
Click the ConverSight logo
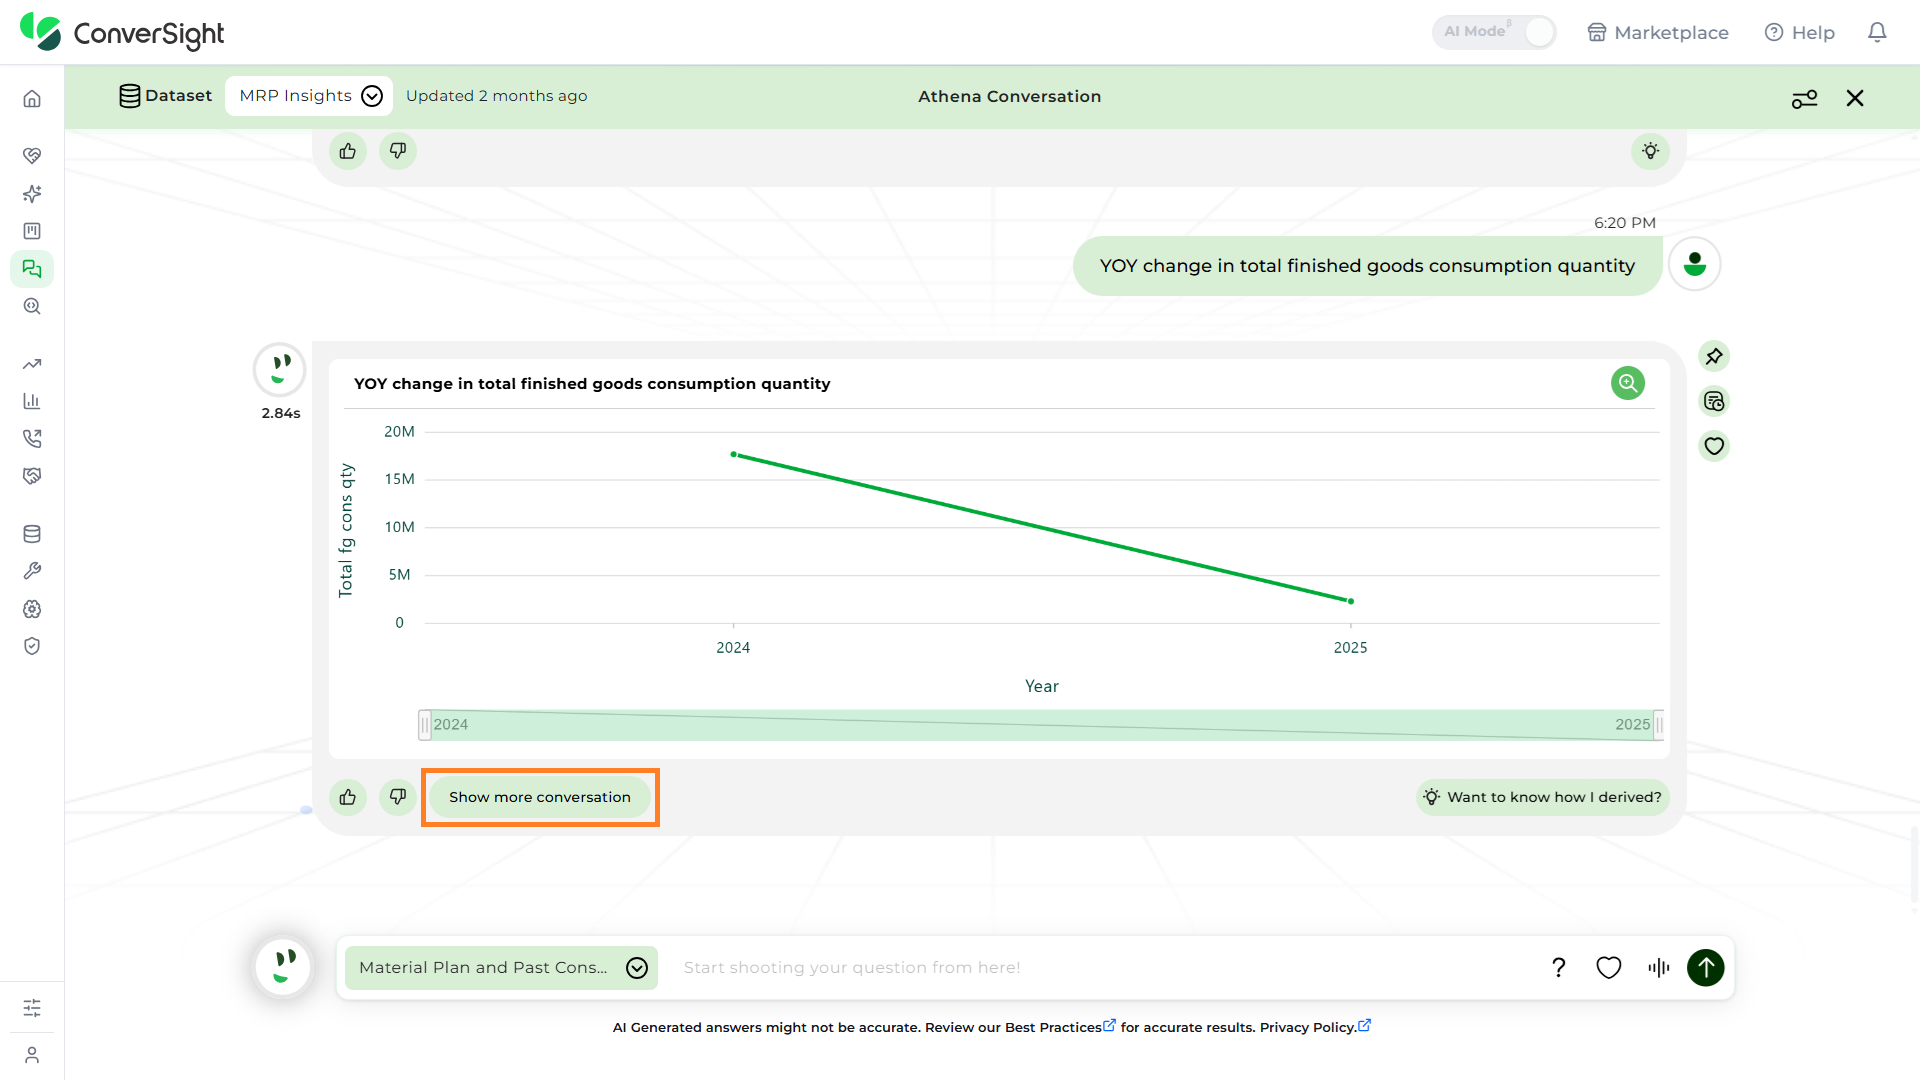point(122,32)
